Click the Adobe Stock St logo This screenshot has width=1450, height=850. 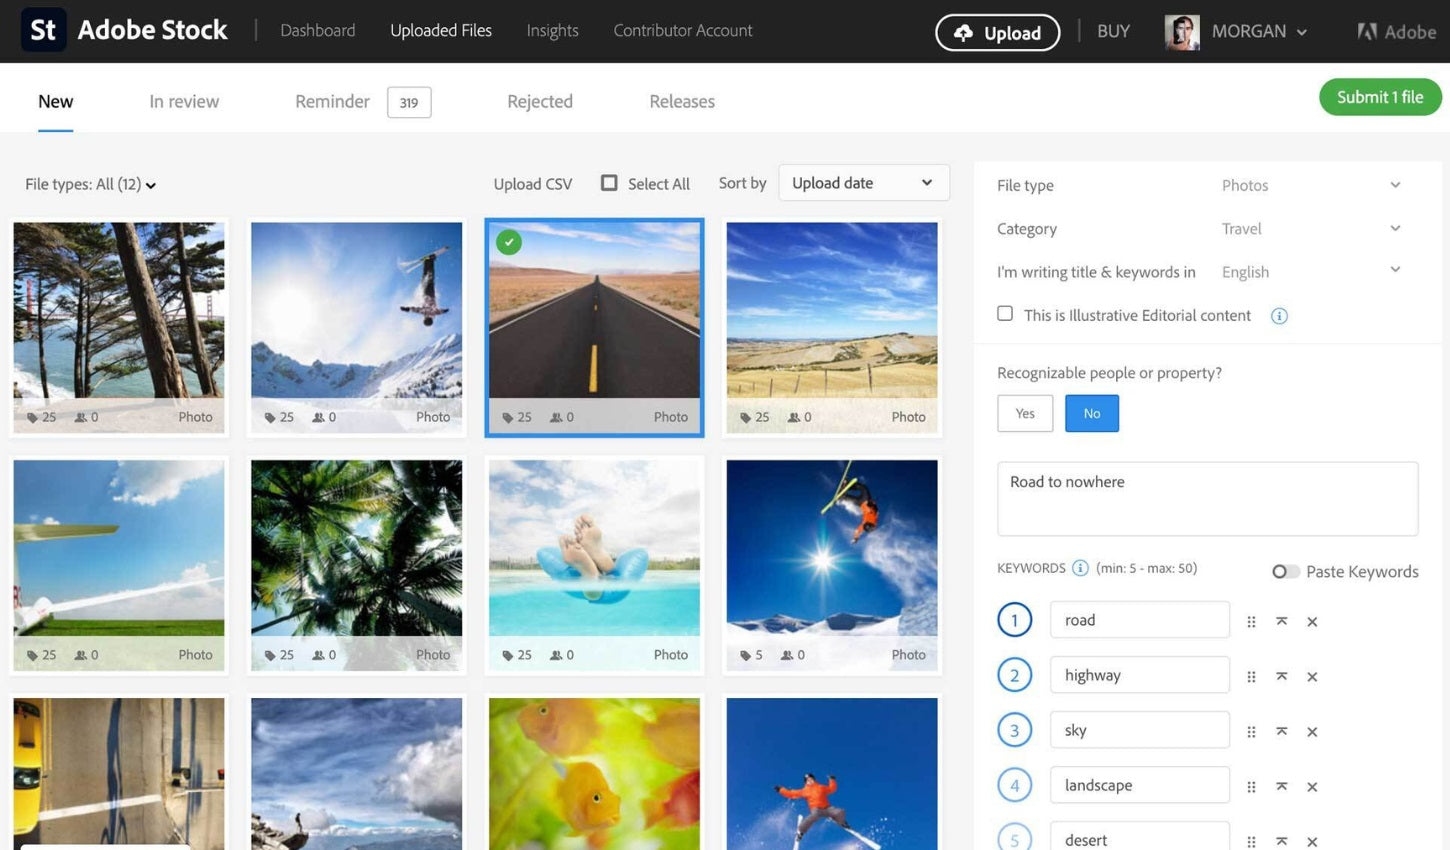tap(43, 30)
